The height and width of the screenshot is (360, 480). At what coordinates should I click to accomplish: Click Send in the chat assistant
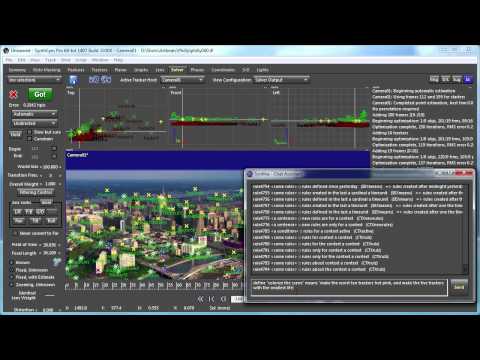(459, 287)
